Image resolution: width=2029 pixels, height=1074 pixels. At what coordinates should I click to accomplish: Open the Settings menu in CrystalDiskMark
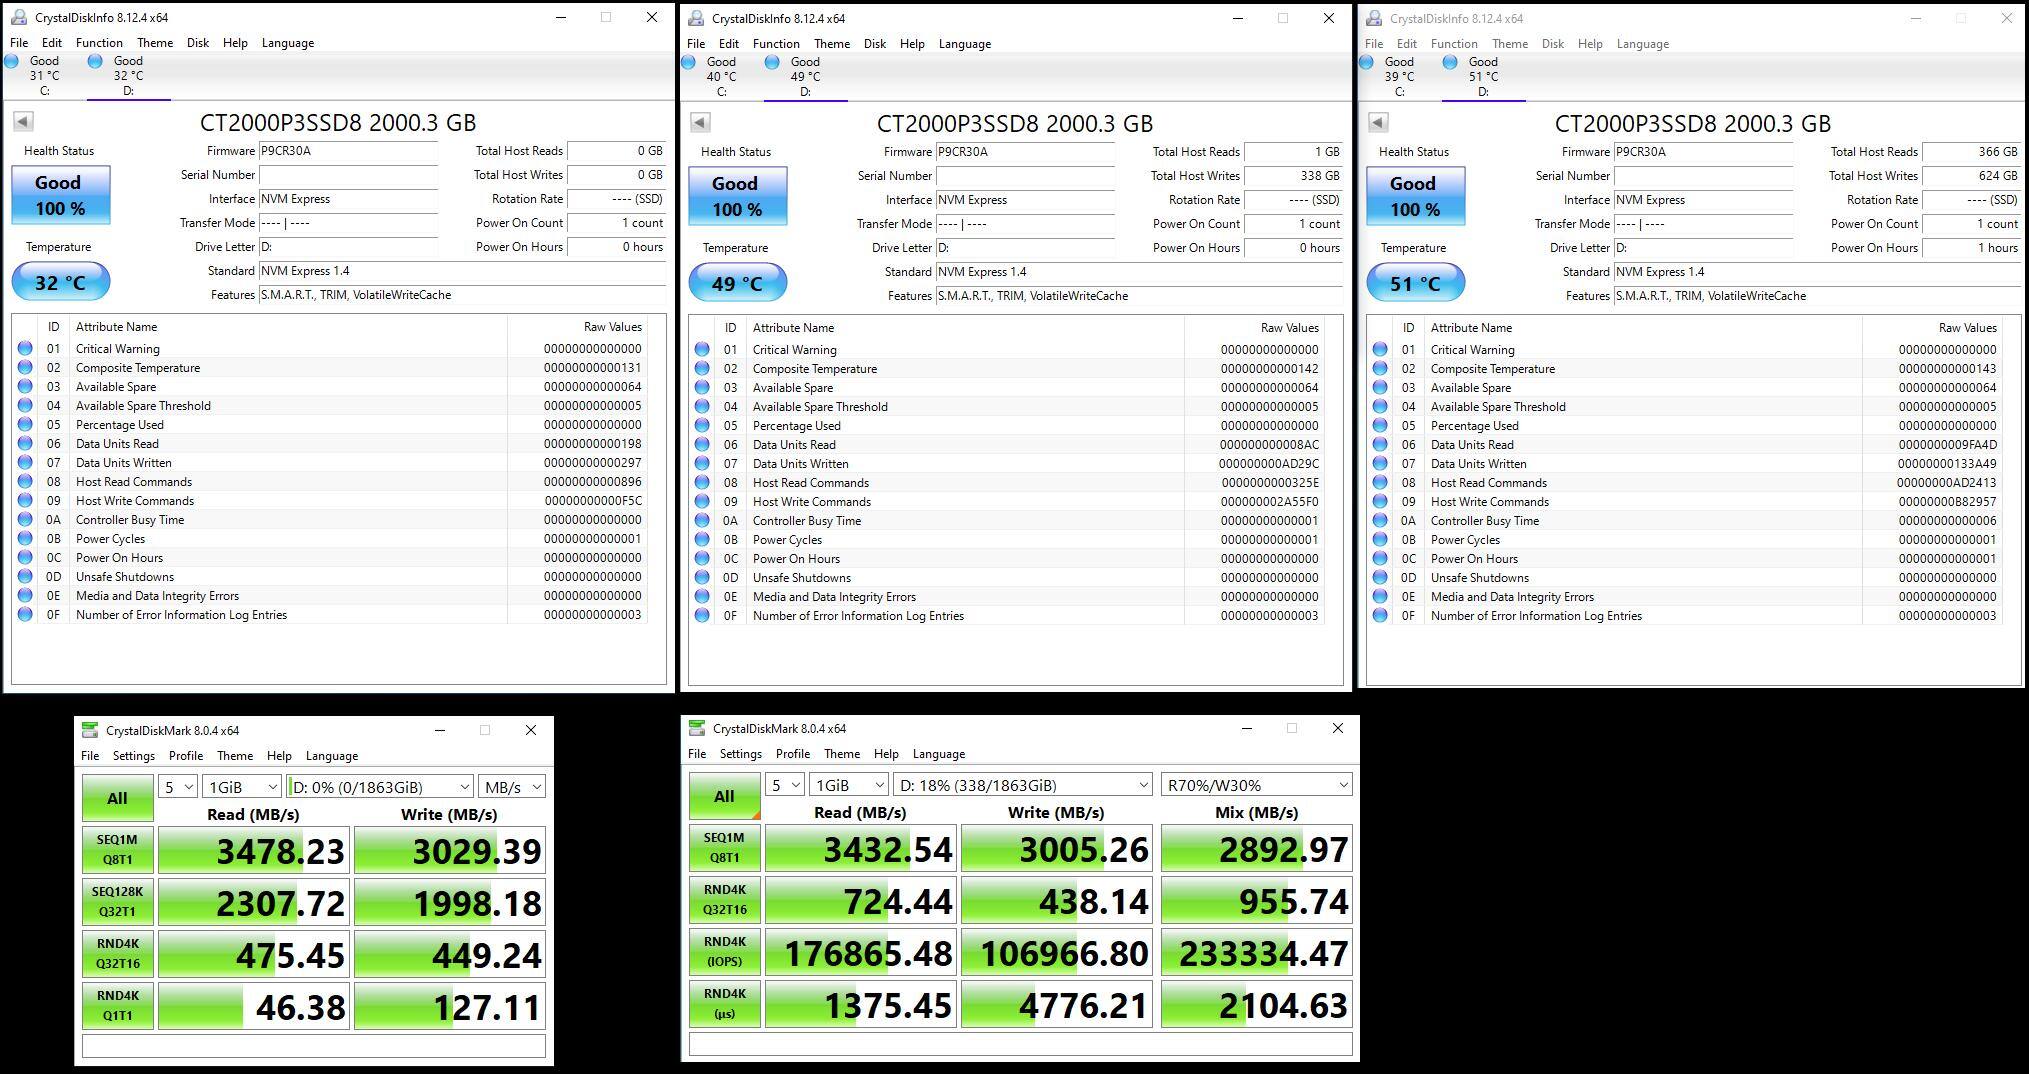click(x=133, y=755)
